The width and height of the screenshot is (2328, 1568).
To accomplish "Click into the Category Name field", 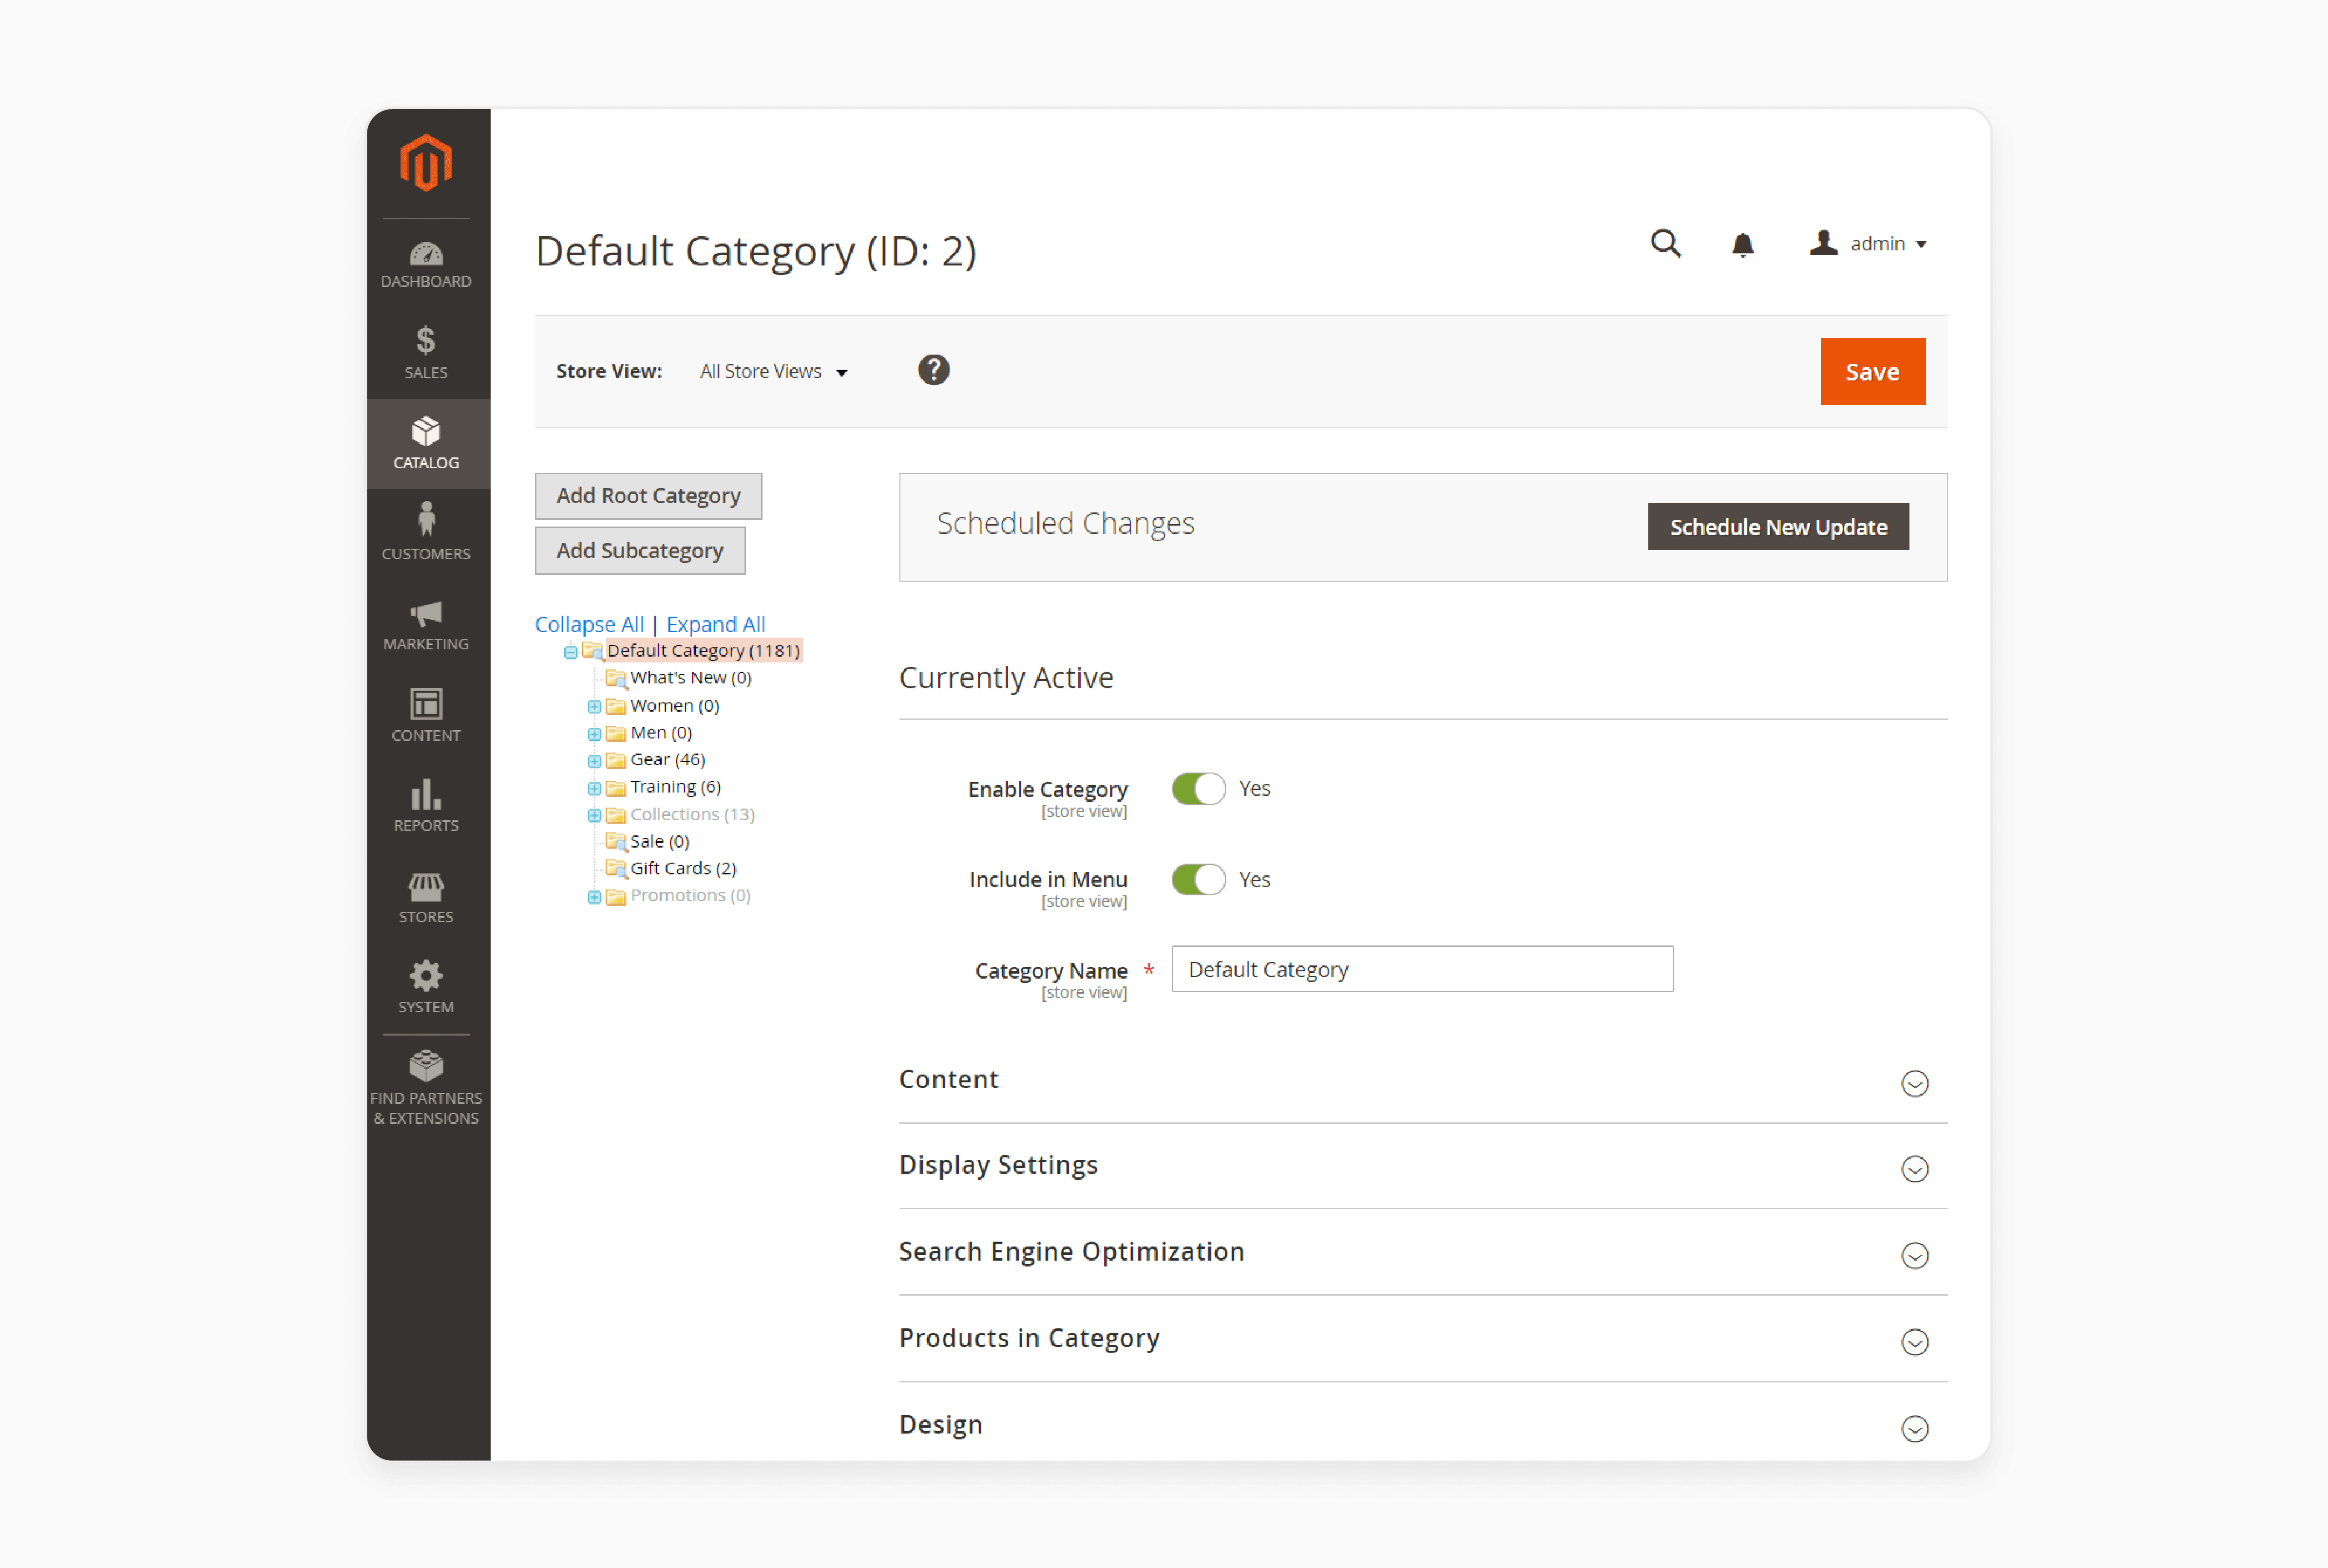I will tap(1422, 969).
